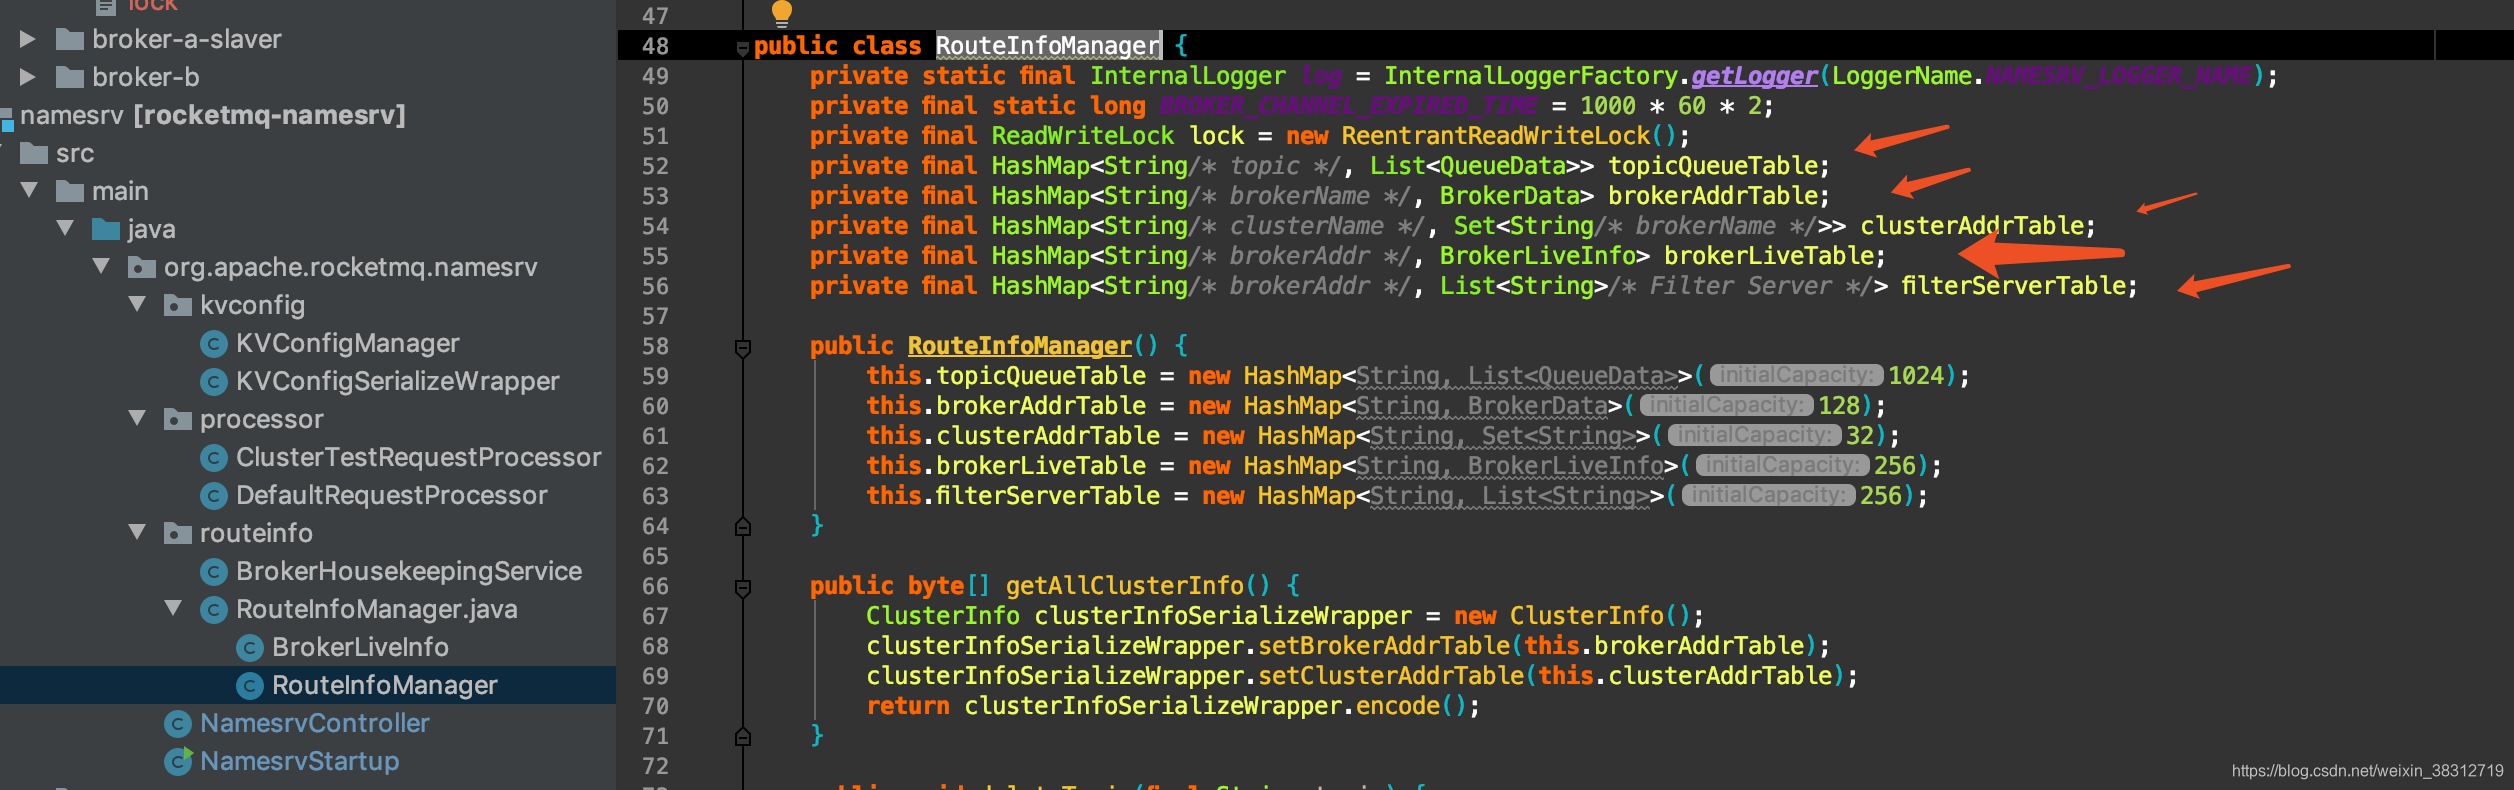Click the NamesrvStartup runnable class icon

pyautogui.click(x=178, y=761)
